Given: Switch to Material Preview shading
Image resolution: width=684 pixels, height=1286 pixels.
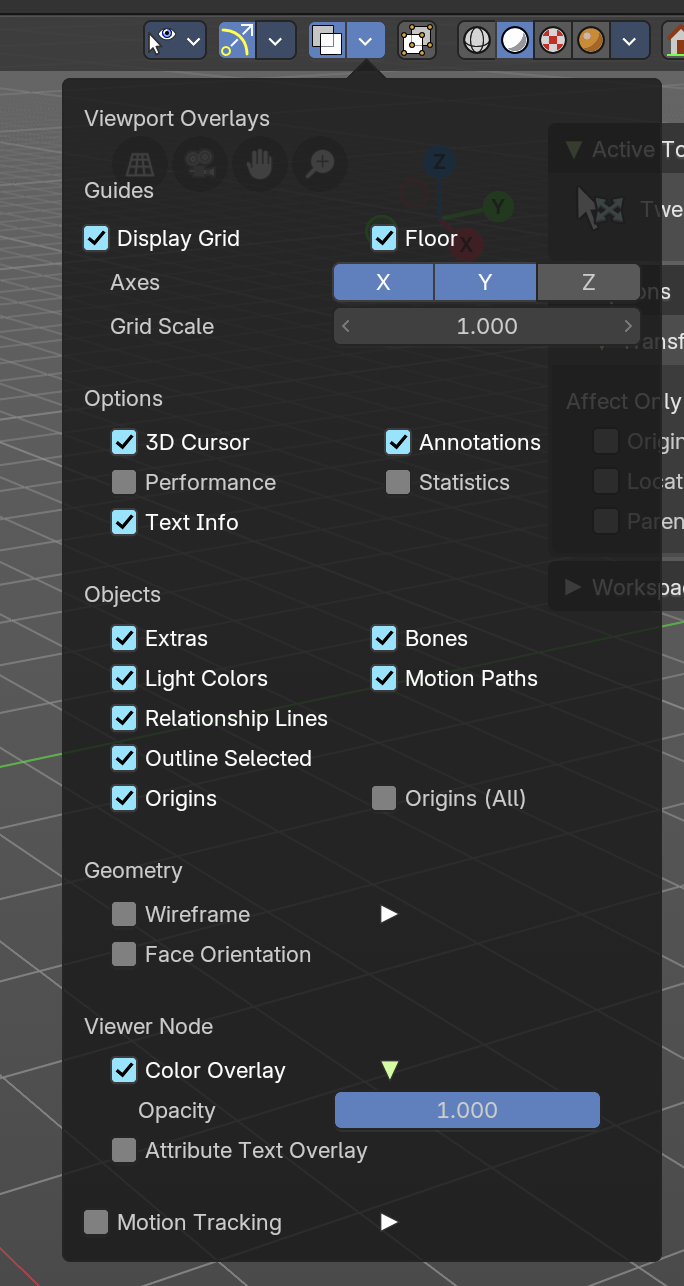Looking at the screenshot, I should pos(552,41).
